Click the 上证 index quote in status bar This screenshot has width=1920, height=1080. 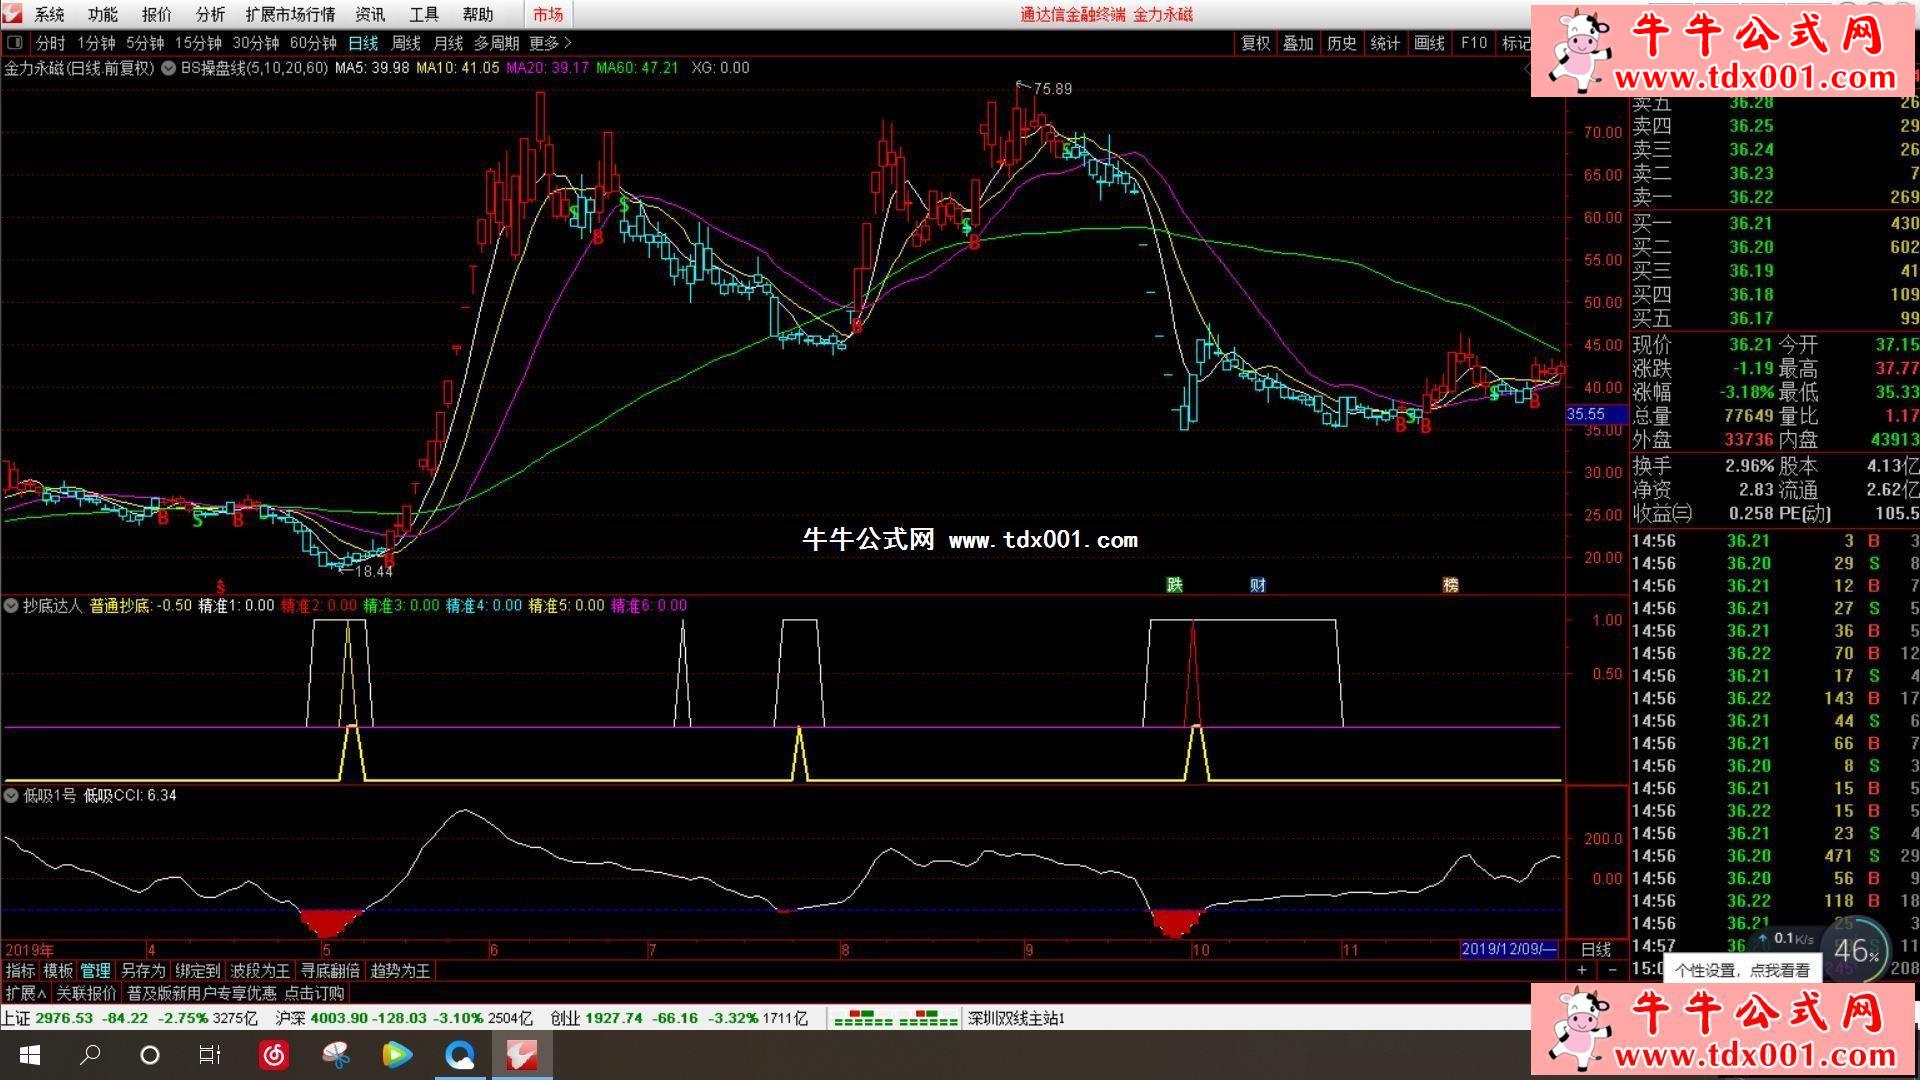[130, 1018]
